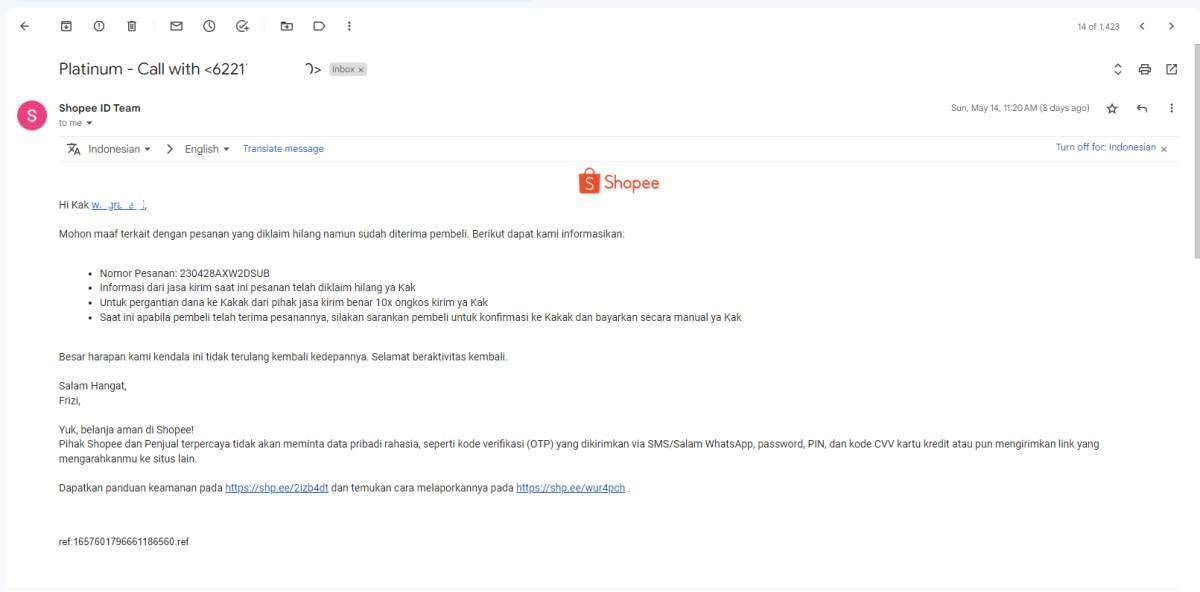The width and height of the screenshot is (1200, 592).
Task: Go back to inbox with back arrow
Action: [24, 26]
